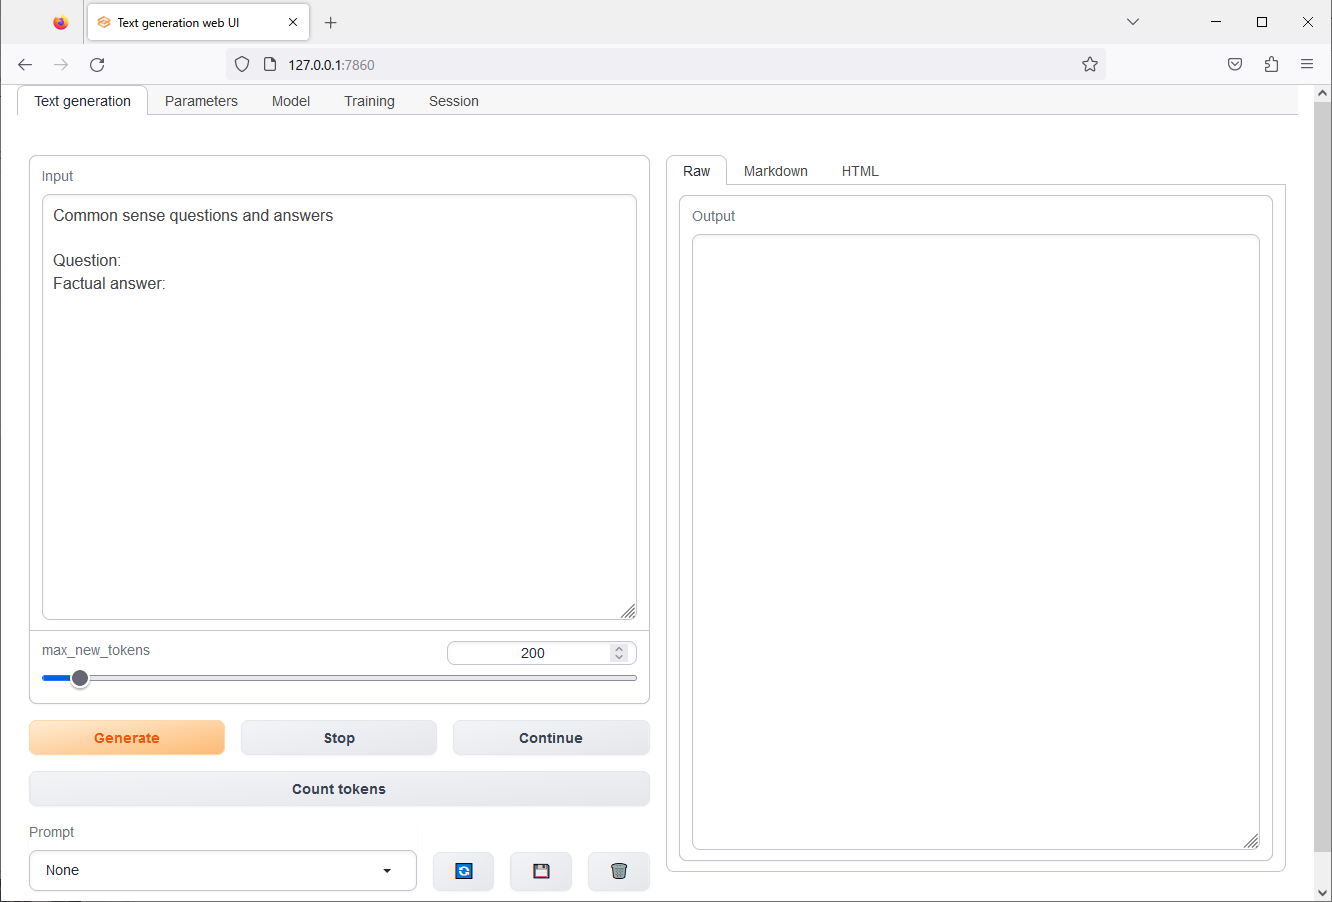The width and height of the screenshot is (1332, 902).
Task: Open a new browser tab
Action: pos(331,21)
